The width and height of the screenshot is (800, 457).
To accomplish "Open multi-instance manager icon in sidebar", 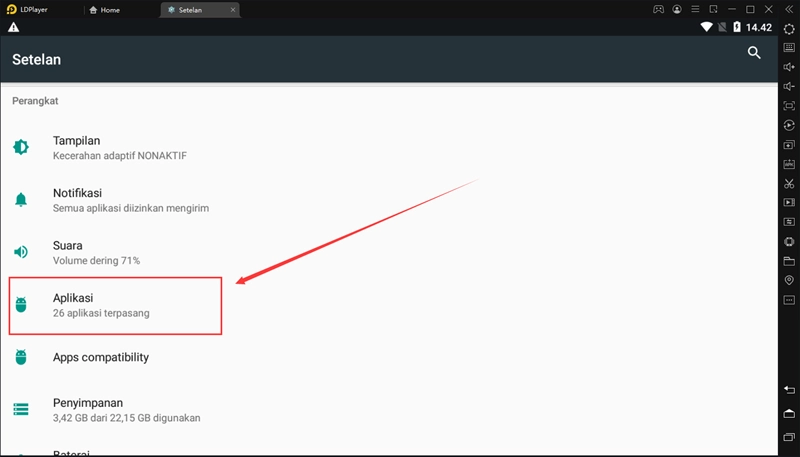I will 789,145.
